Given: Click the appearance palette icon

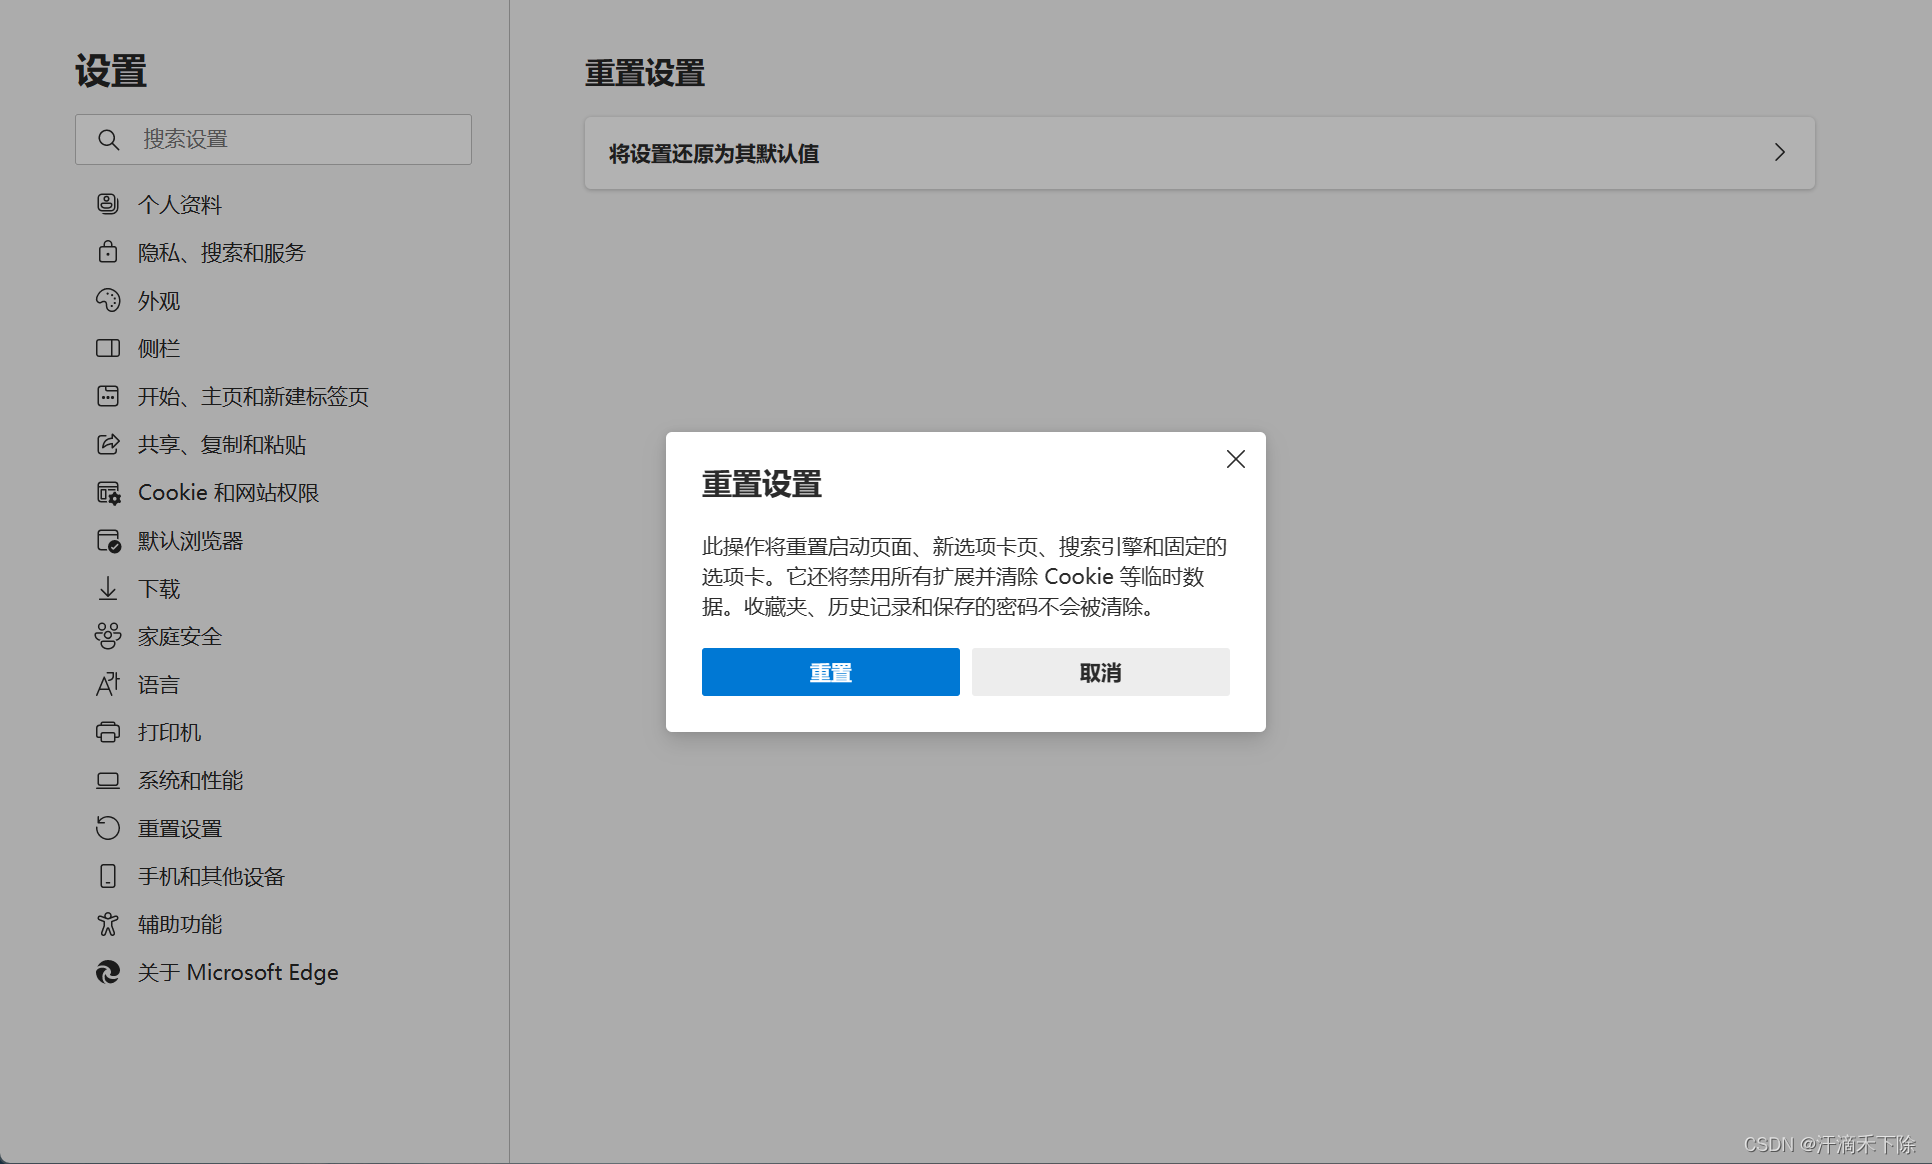Looking at the screenshot, I should click(108, 300).
